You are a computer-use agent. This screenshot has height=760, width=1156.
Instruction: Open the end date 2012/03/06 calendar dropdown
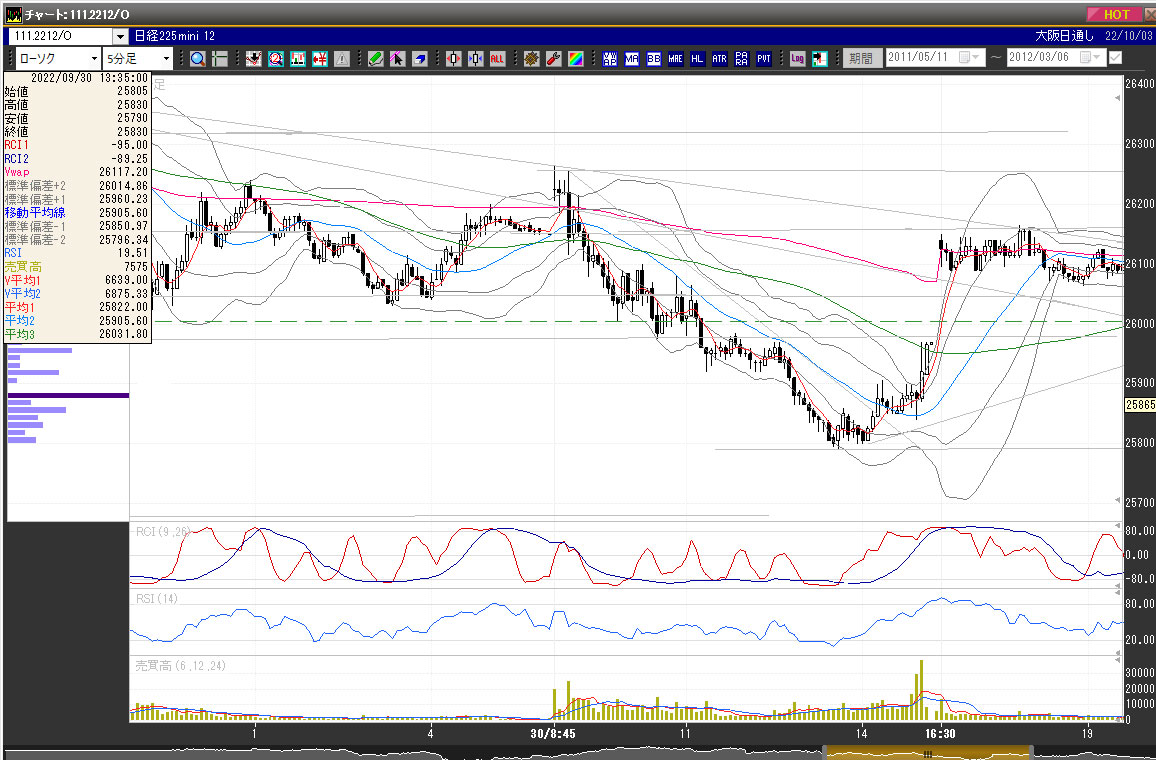(1090, 57)
